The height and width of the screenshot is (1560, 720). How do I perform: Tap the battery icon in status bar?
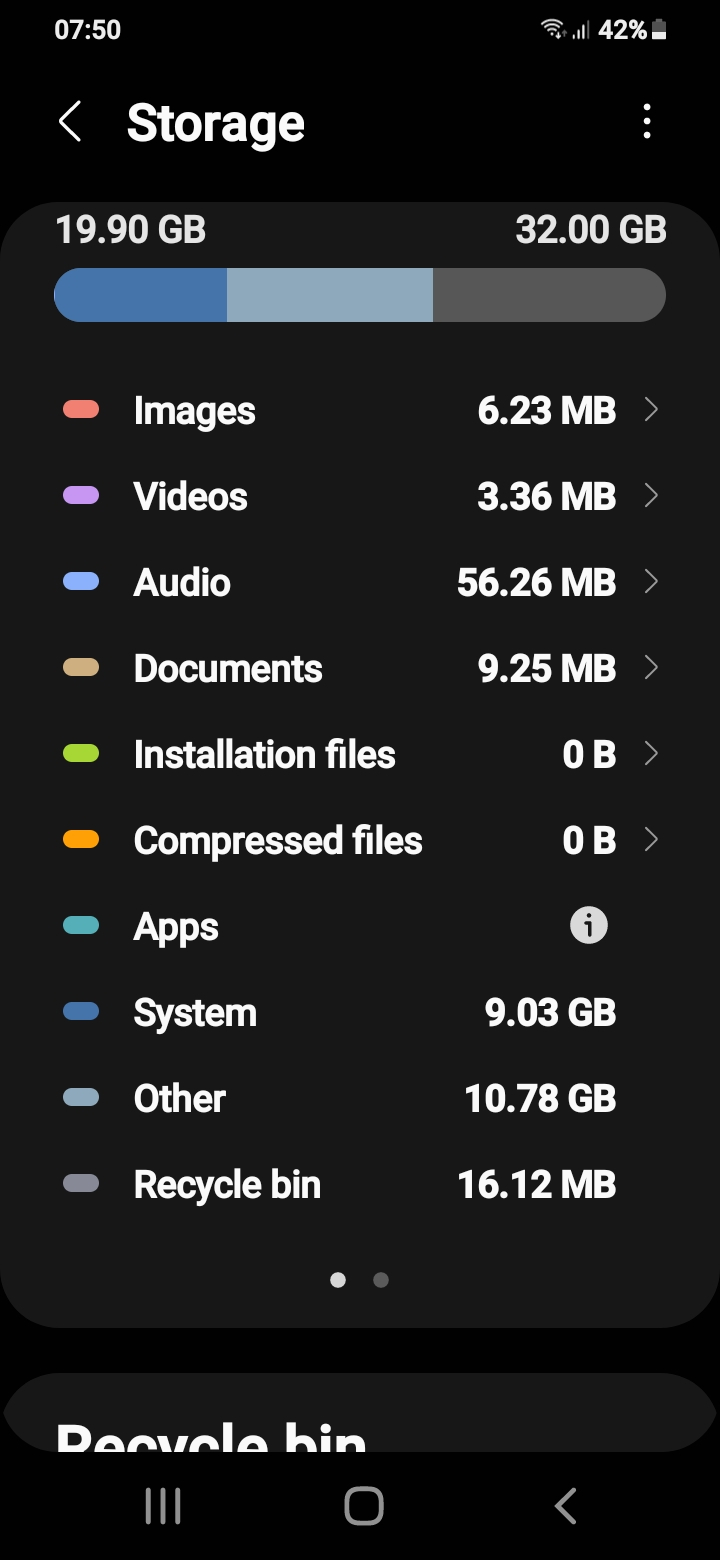[x=659, y=31]
